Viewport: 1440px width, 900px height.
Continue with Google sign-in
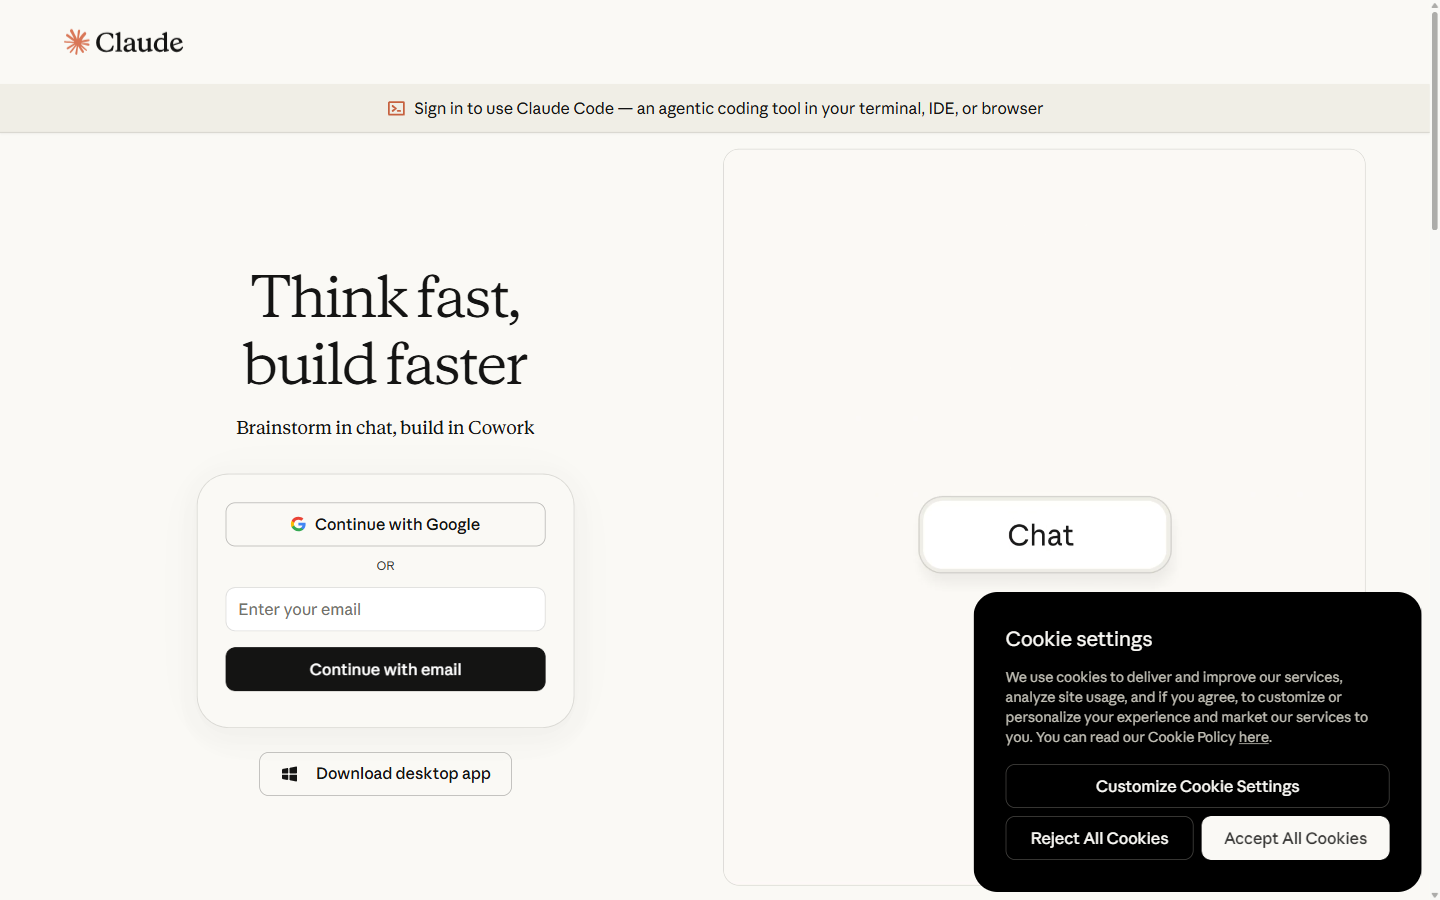tap(385, 524)
